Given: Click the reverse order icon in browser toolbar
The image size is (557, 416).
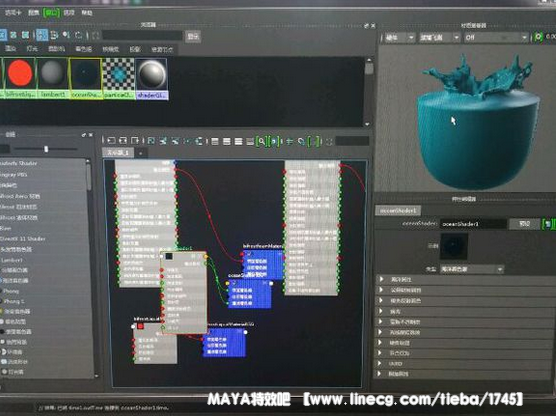Looking at the screenshot, I should point(79,35).
